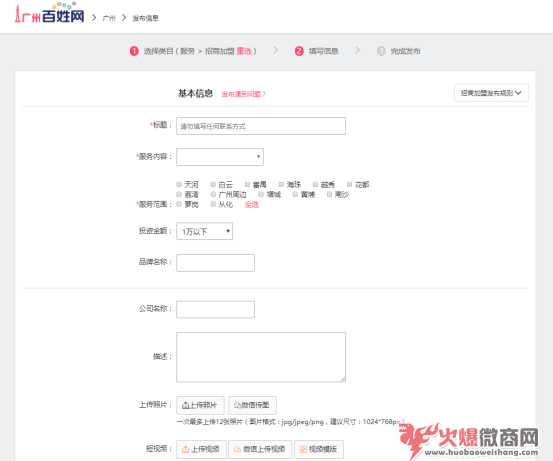Tick the 广州周边 checkbox
The height and width of the screenshot is (461, 553).
point(213,194)
